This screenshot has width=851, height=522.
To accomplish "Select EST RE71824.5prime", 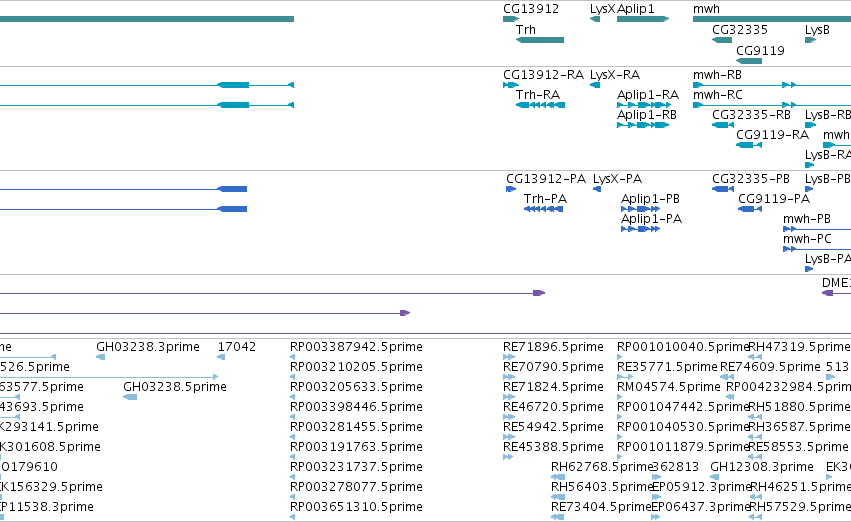I will (x=553, y=387).
